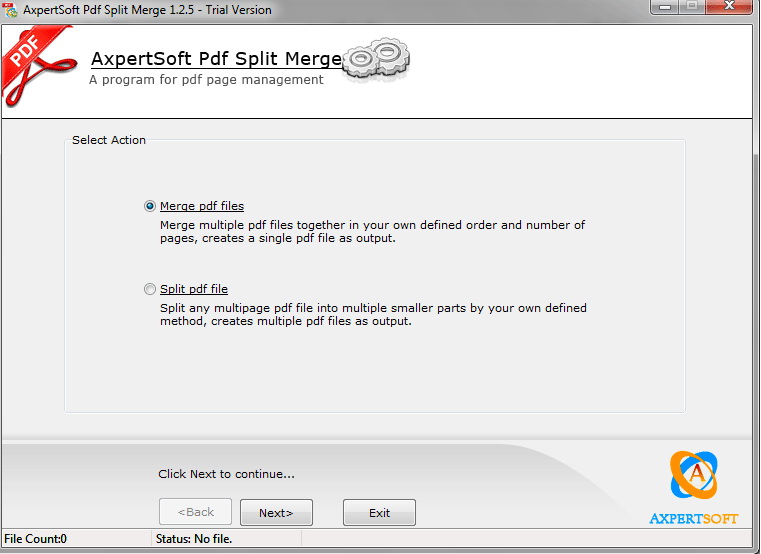
Task: Click the 'File Count:0' status entry
Action: (x=35, y=539)
